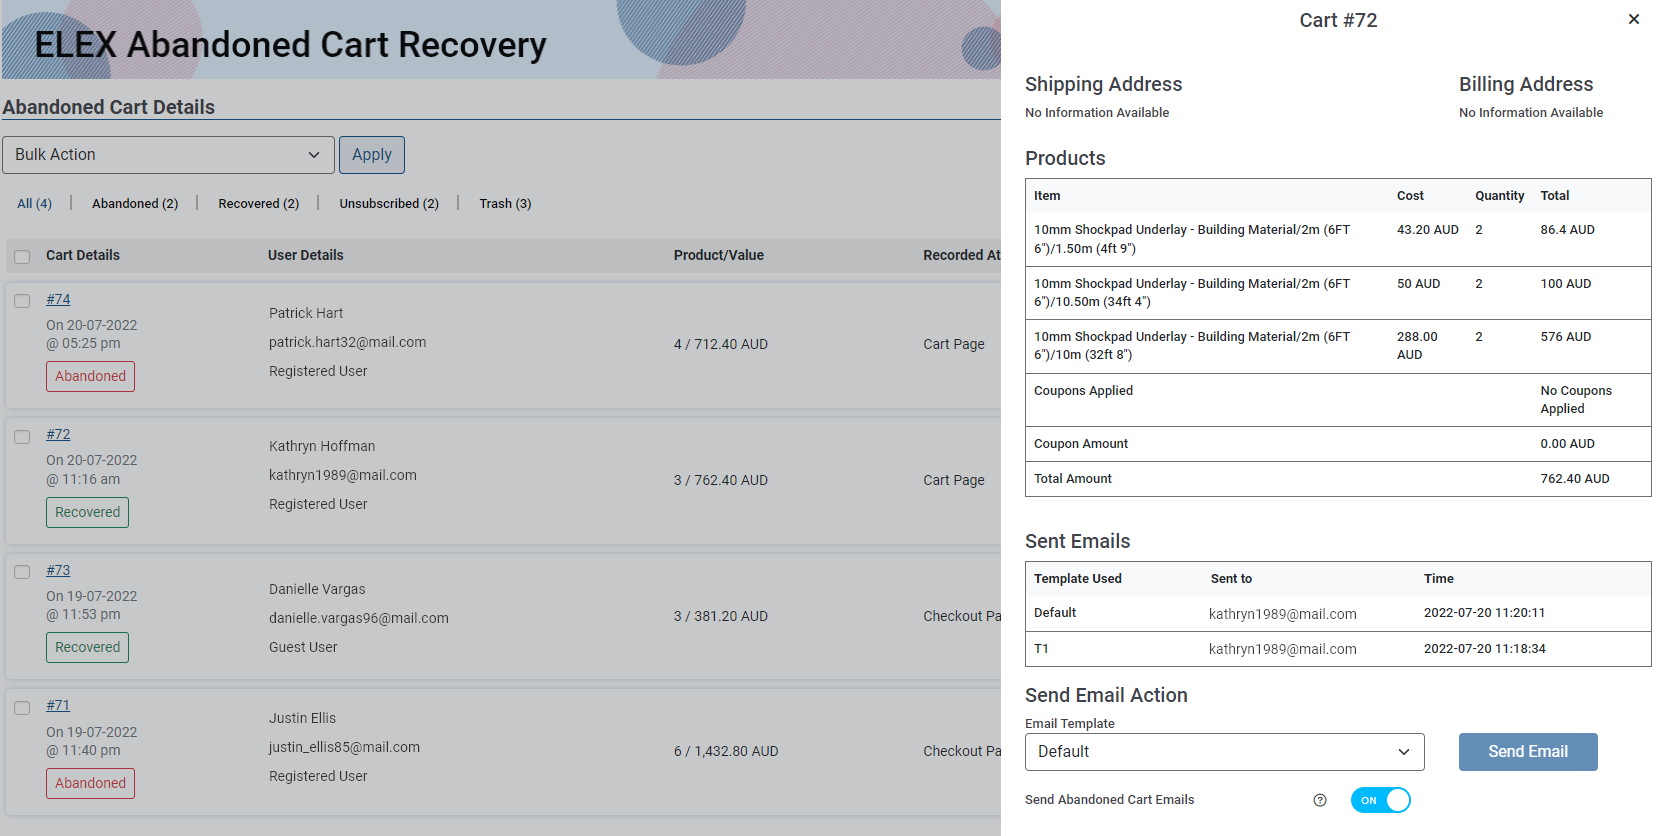Click Total Amount 762.40 AUD value
1668x836 pixels.
click(x=1575, y=479)
